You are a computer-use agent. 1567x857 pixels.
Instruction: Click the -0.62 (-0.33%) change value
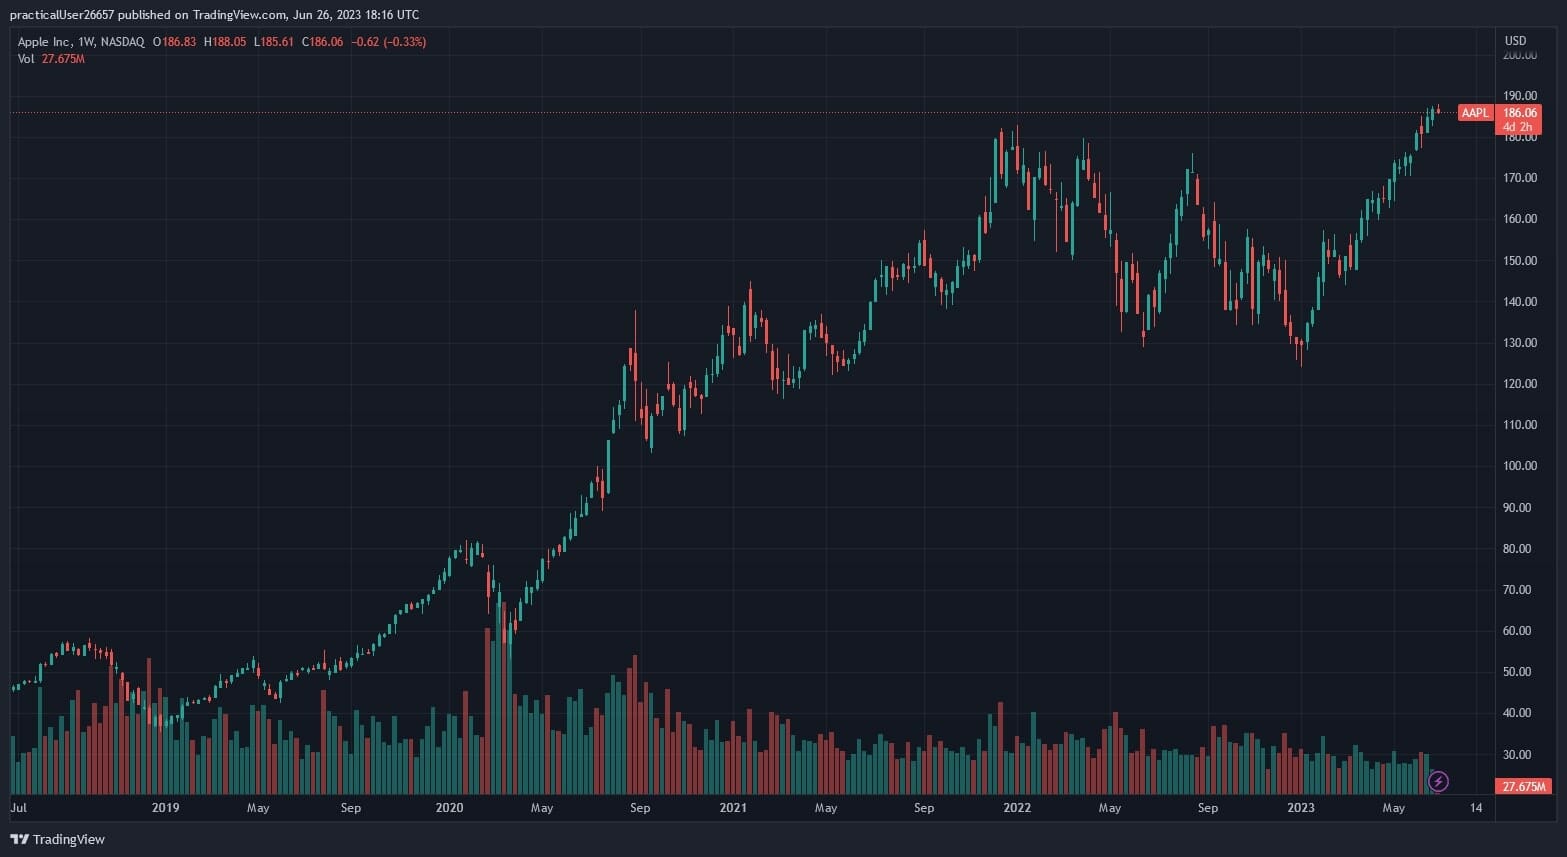pos(388,42)
